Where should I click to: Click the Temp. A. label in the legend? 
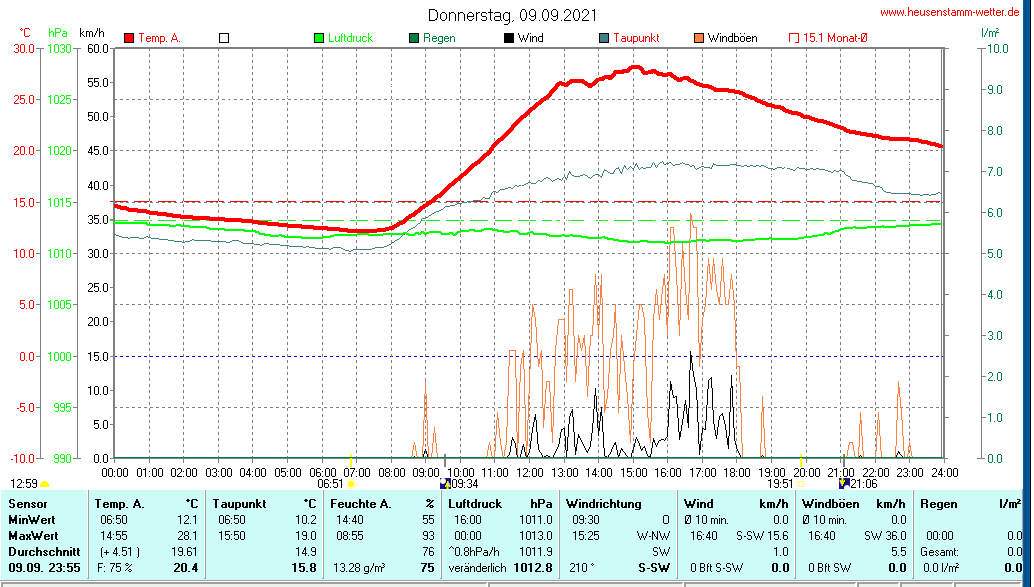click(x=160, y=38)
